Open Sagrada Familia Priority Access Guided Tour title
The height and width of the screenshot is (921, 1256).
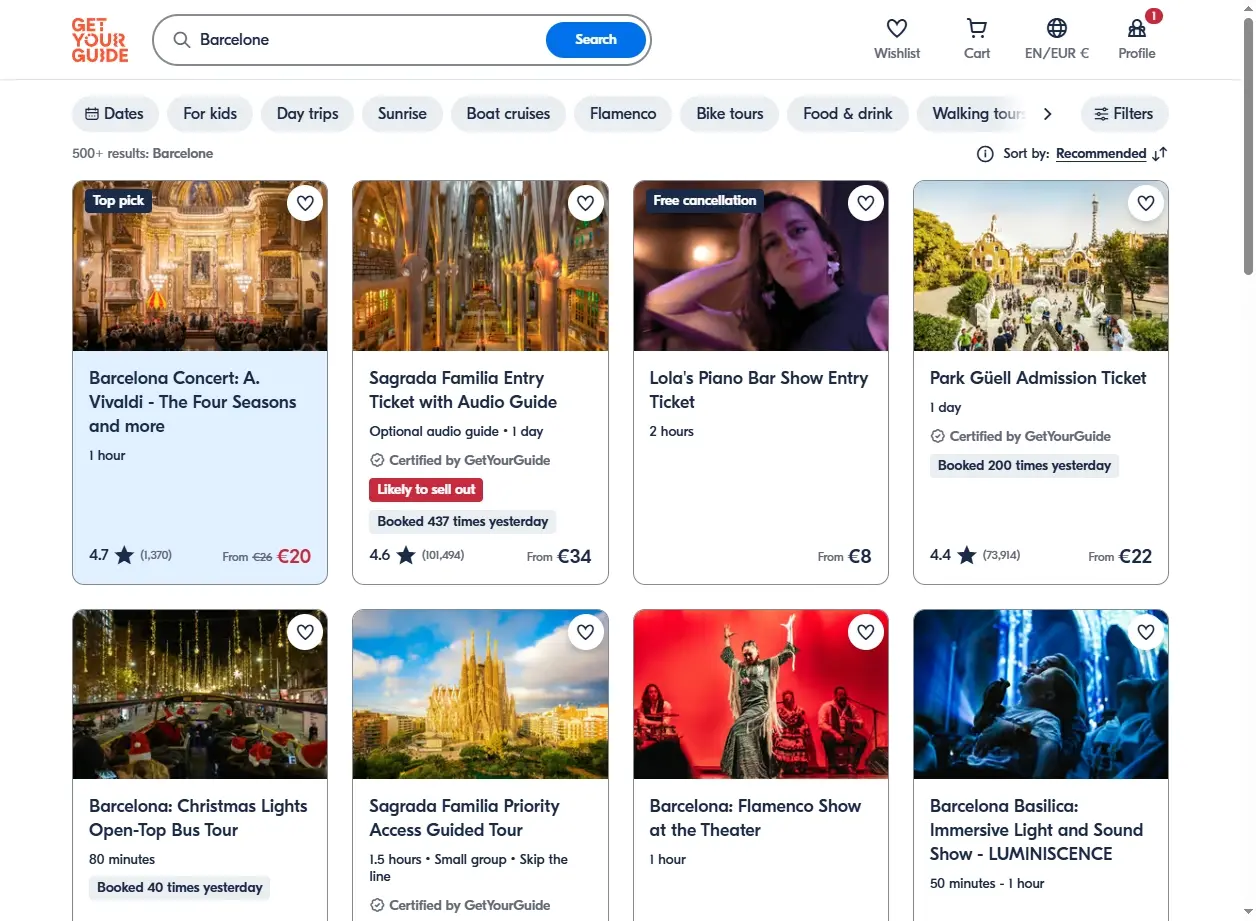point(464,818)
